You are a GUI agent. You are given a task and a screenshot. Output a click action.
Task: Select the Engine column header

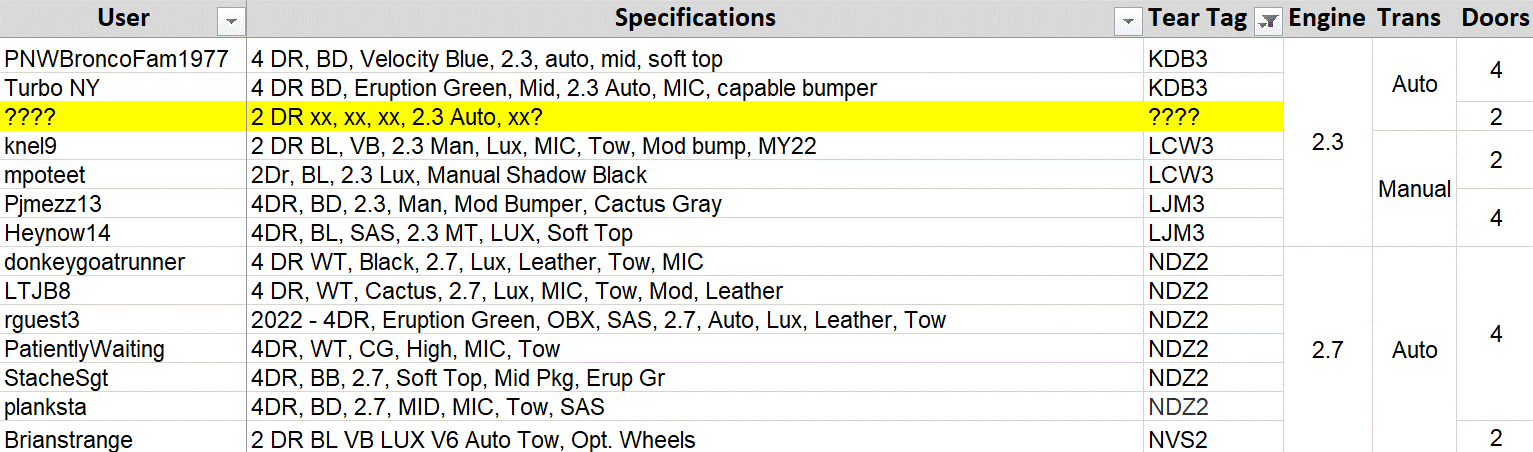click(x=1327, y=18)
